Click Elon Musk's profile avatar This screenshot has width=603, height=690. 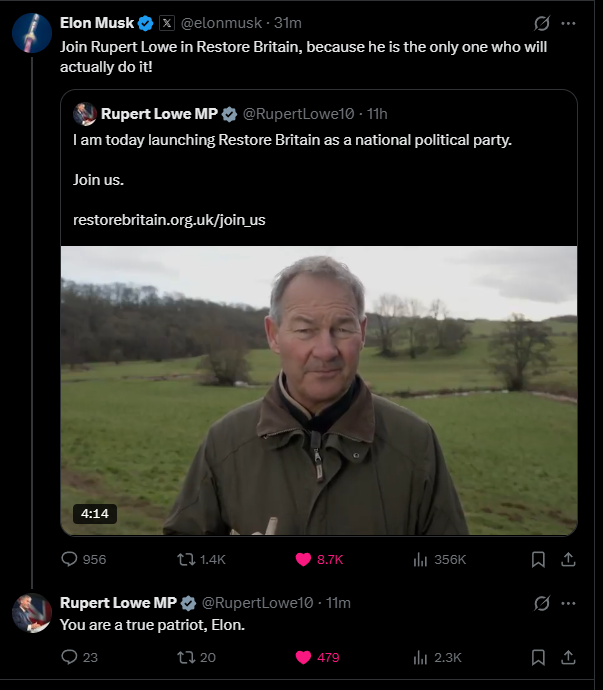click(32, 32)
